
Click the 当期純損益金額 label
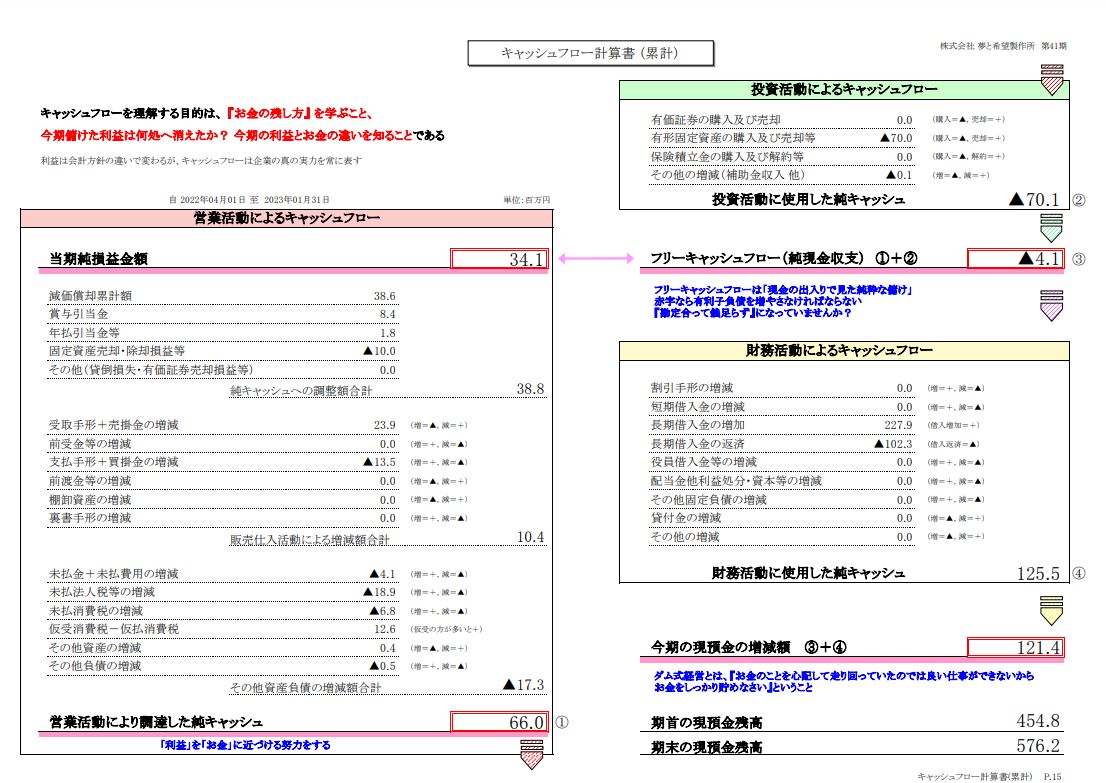(x=98, y=259)
